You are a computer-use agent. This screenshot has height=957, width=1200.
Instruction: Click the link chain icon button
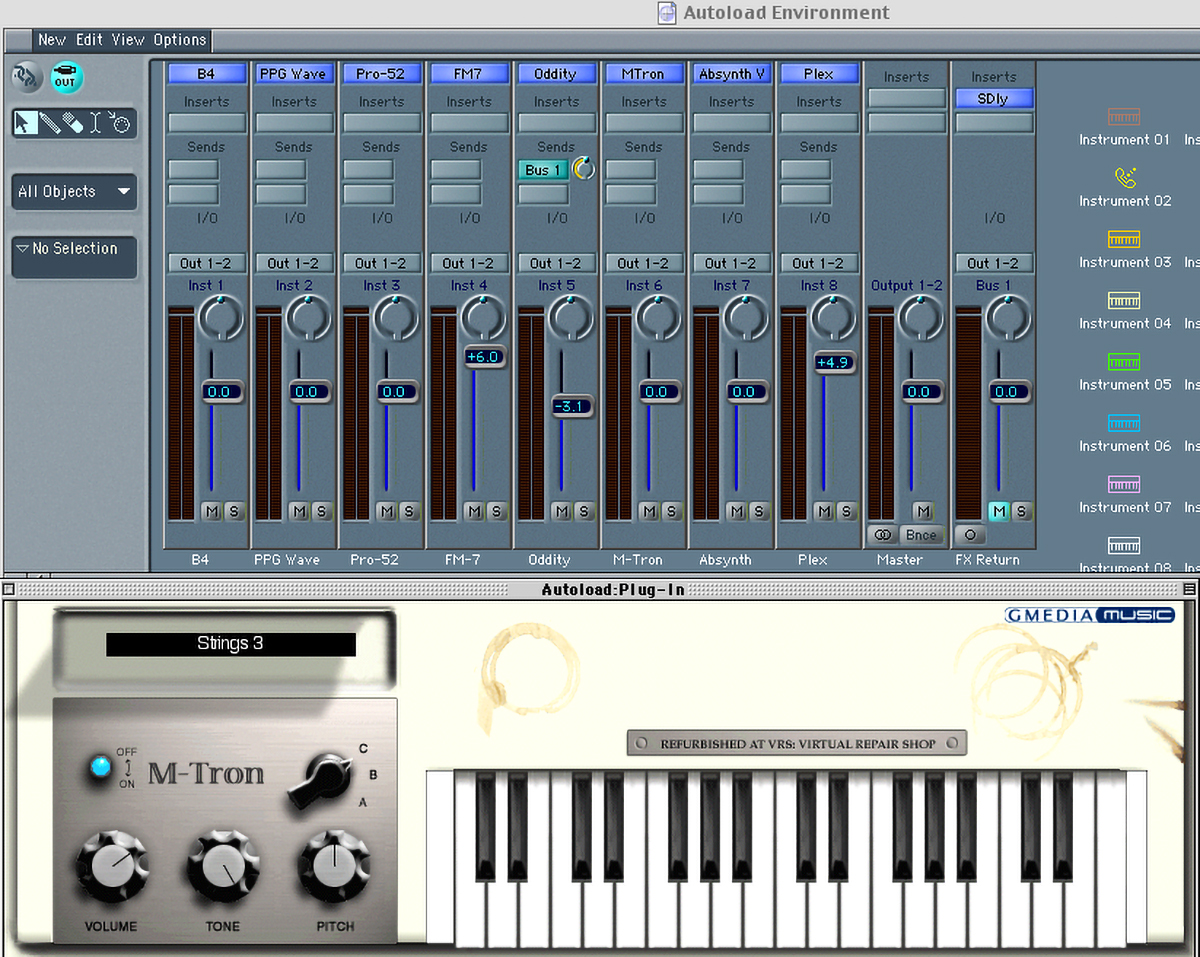(x=27, y=77)
